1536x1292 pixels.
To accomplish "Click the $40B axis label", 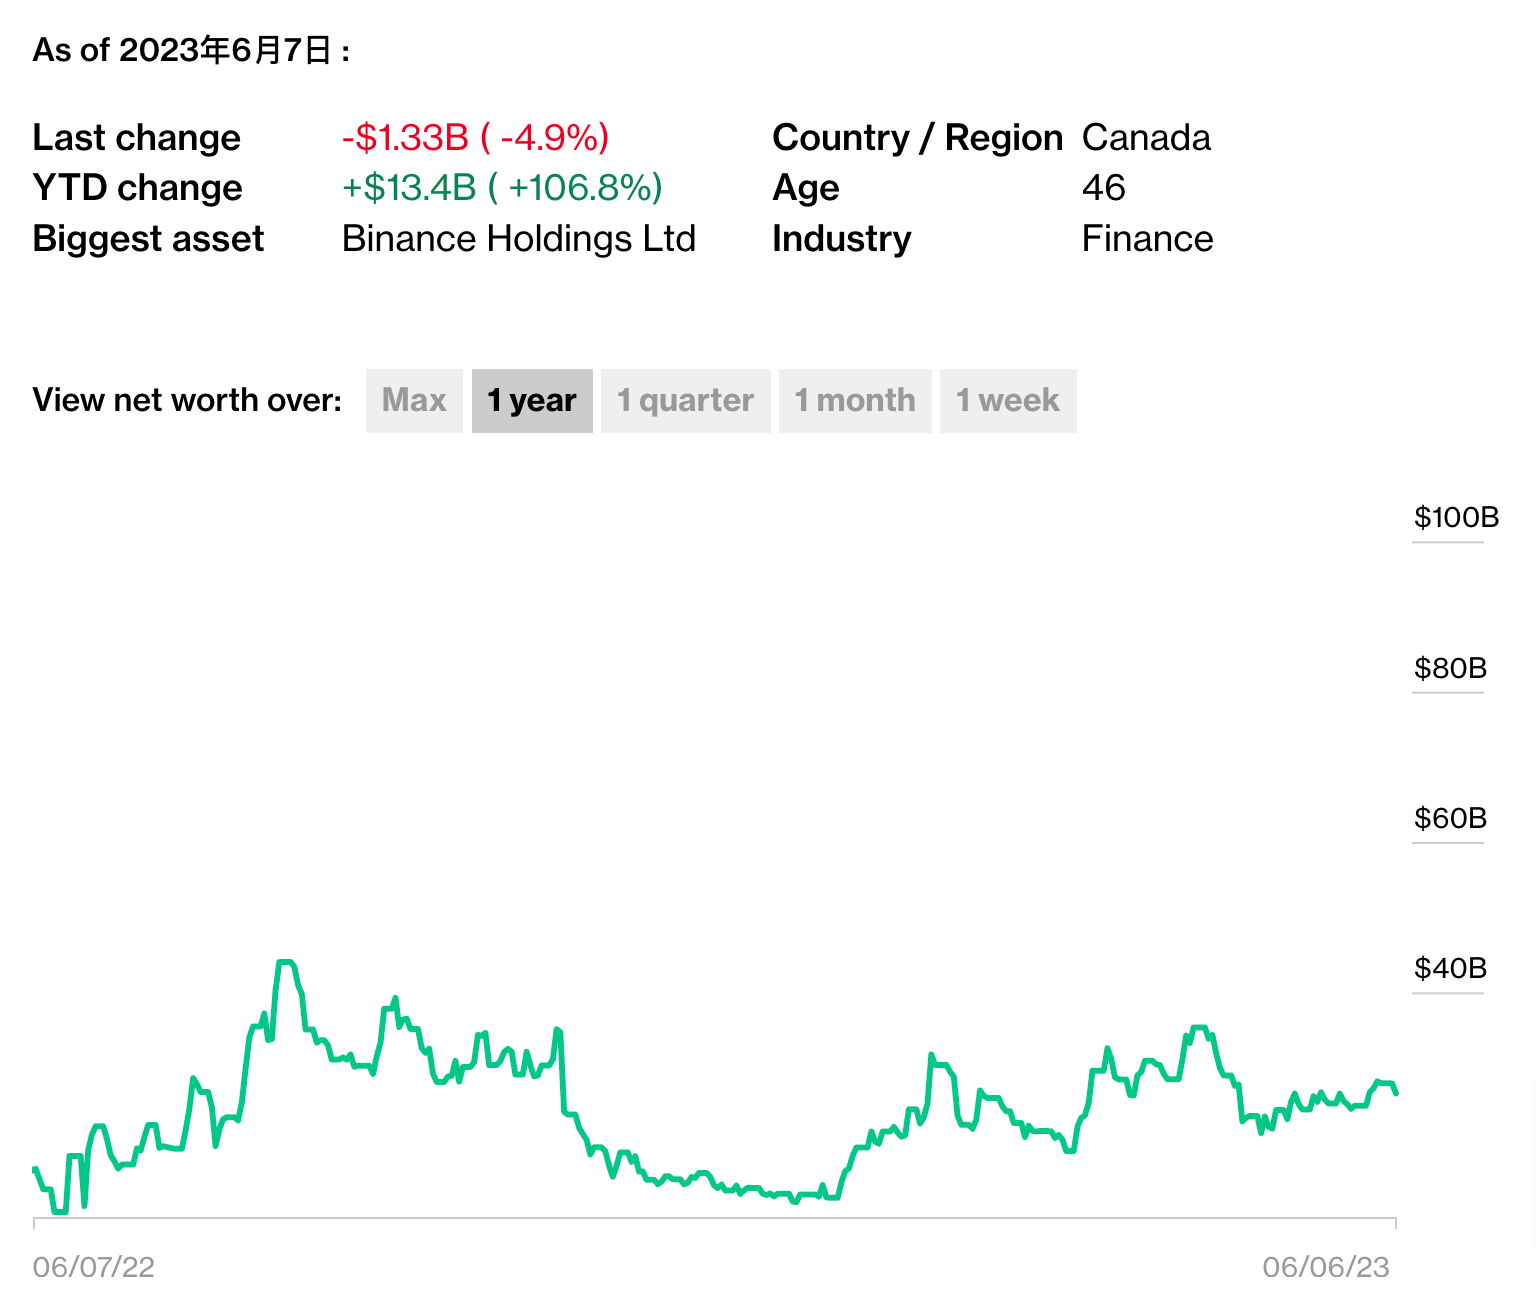I will (1449, 968).
